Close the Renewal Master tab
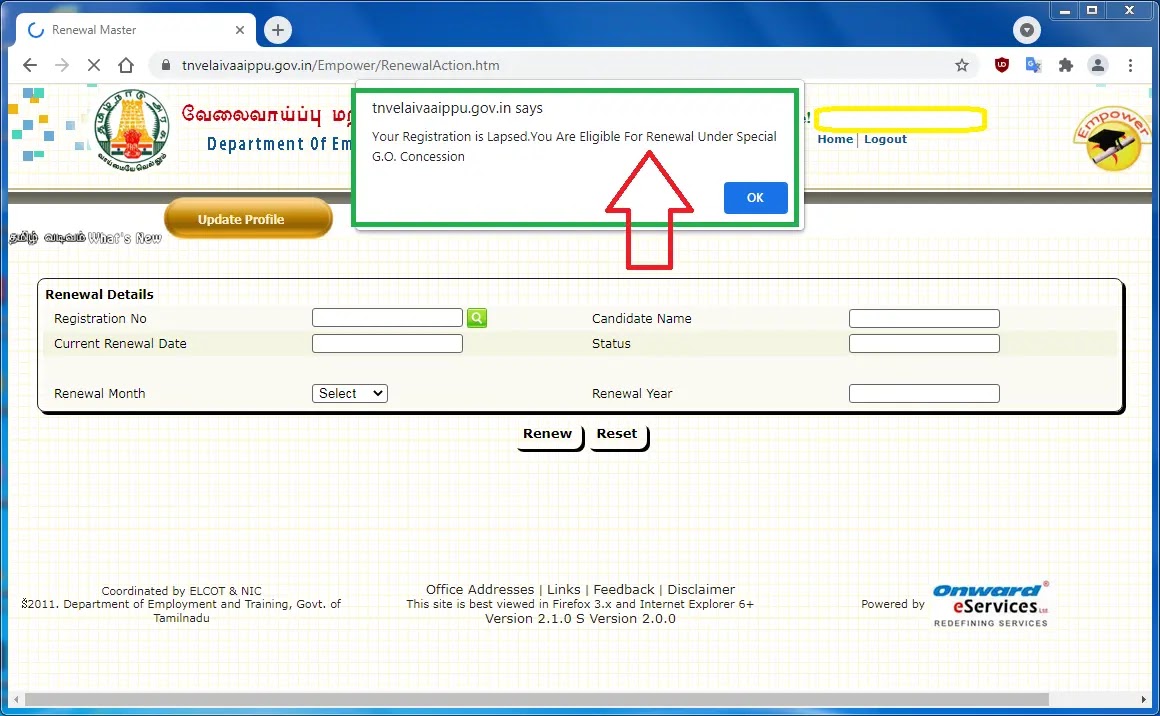Viewport: 1160px width, 716px height. click(x=240, y=30)
